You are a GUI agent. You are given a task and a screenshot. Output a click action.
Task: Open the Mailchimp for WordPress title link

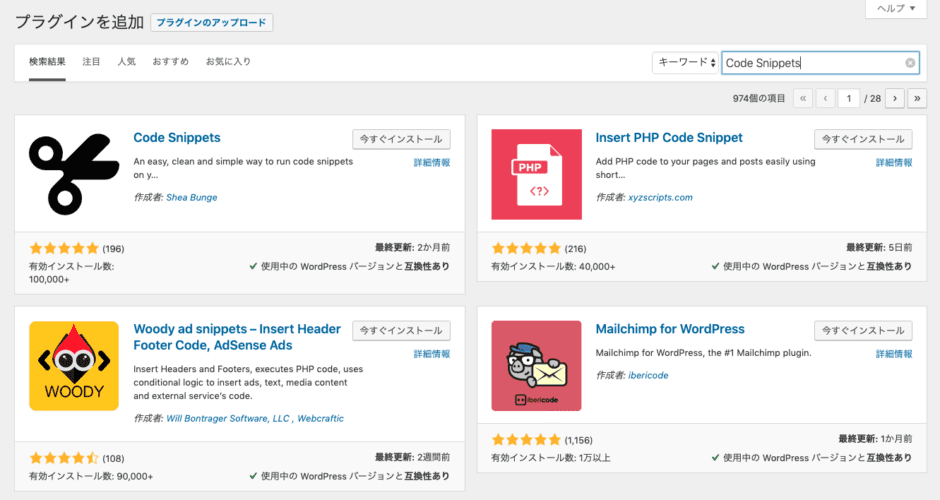[x=670, y=329]
